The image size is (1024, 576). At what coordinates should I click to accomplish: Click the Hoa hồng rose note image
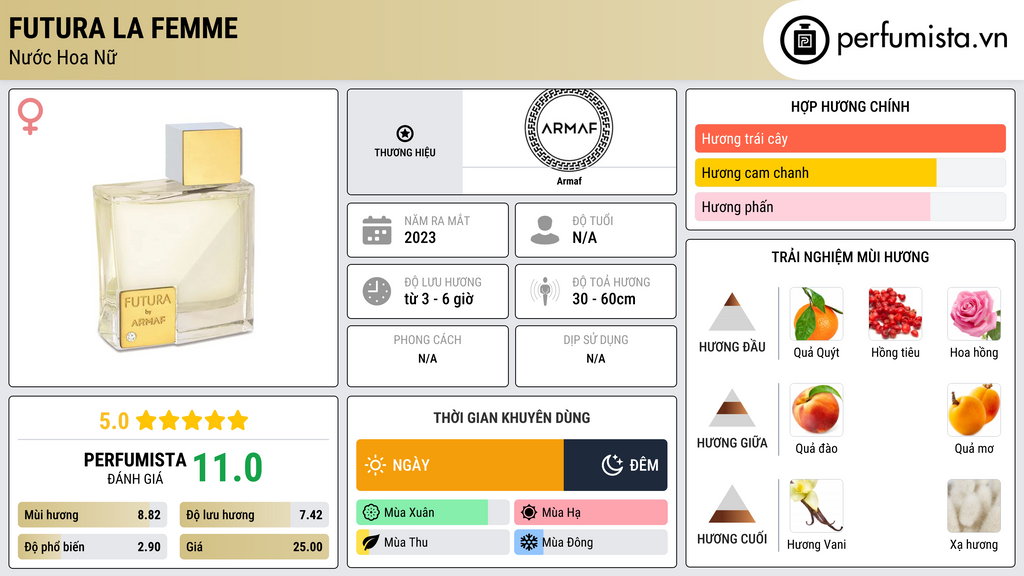[x=973, y=314]
